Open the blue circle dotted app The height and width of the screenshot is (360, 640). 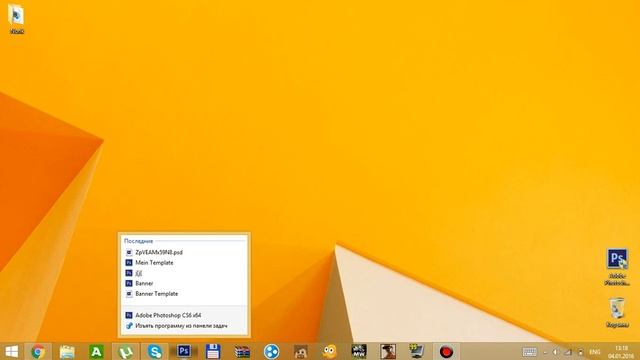[271, 351]
